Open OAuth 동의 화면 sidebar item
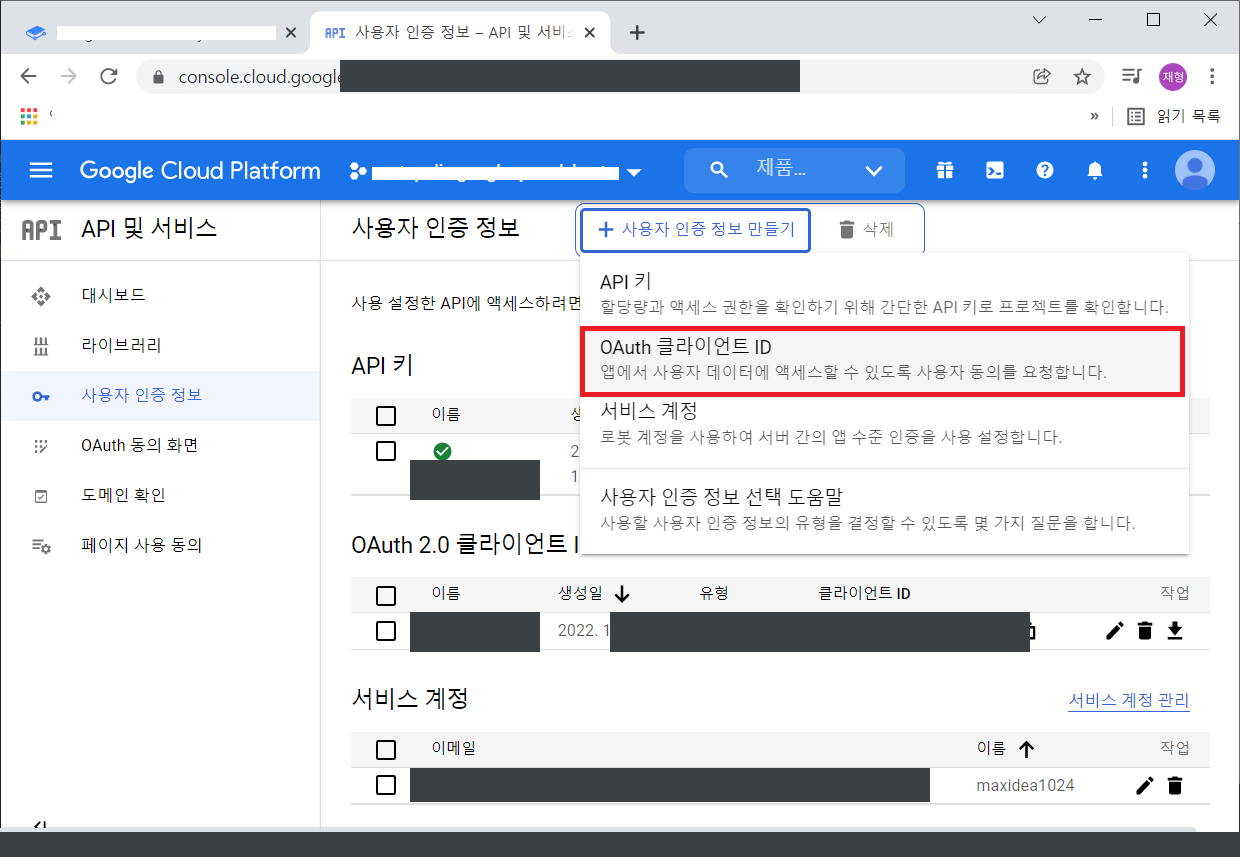 [x=160, y=445]
